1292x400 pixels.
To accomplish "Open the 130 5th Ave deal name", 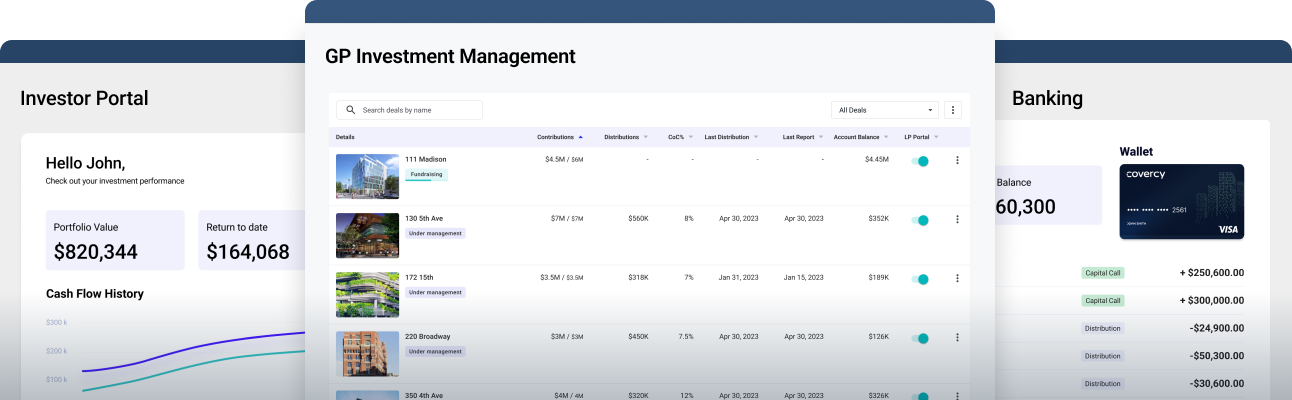I will pyautogui.click(x=426, y=218).
